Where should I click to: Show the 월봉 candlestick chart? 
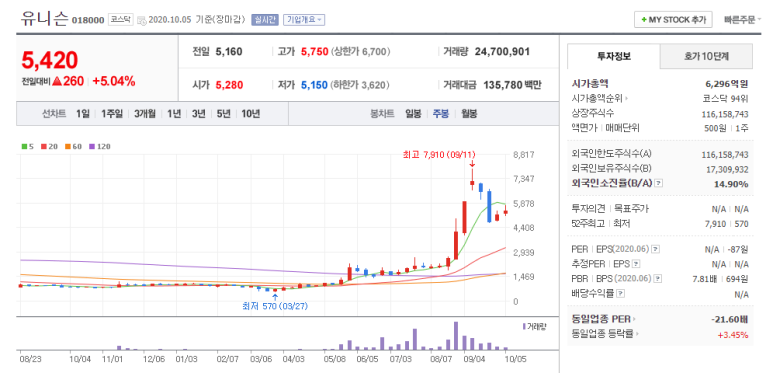469,114
